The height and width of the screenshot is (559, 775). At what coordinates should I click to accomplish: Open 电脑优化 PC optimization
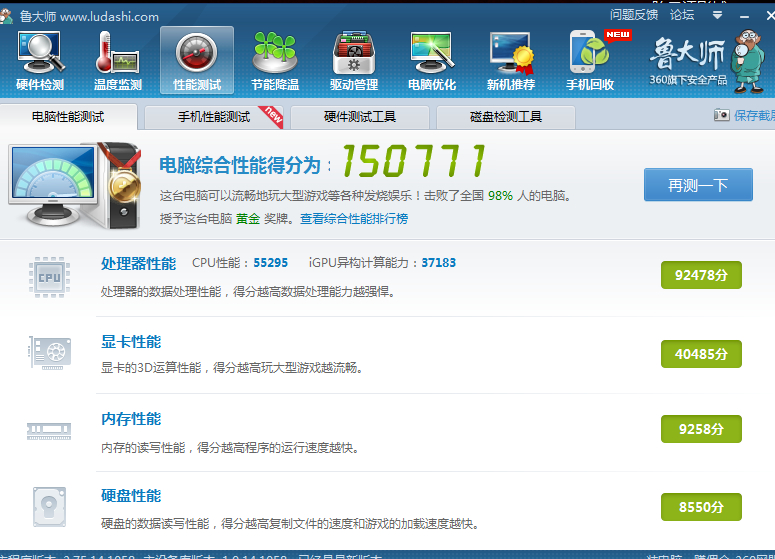[432, 61]
